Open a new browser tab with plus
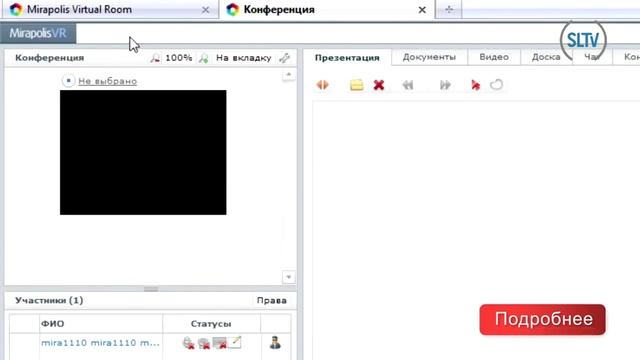The width and height of the screenshot is (640, 360). pyautogui.click(x=449, y=9)
